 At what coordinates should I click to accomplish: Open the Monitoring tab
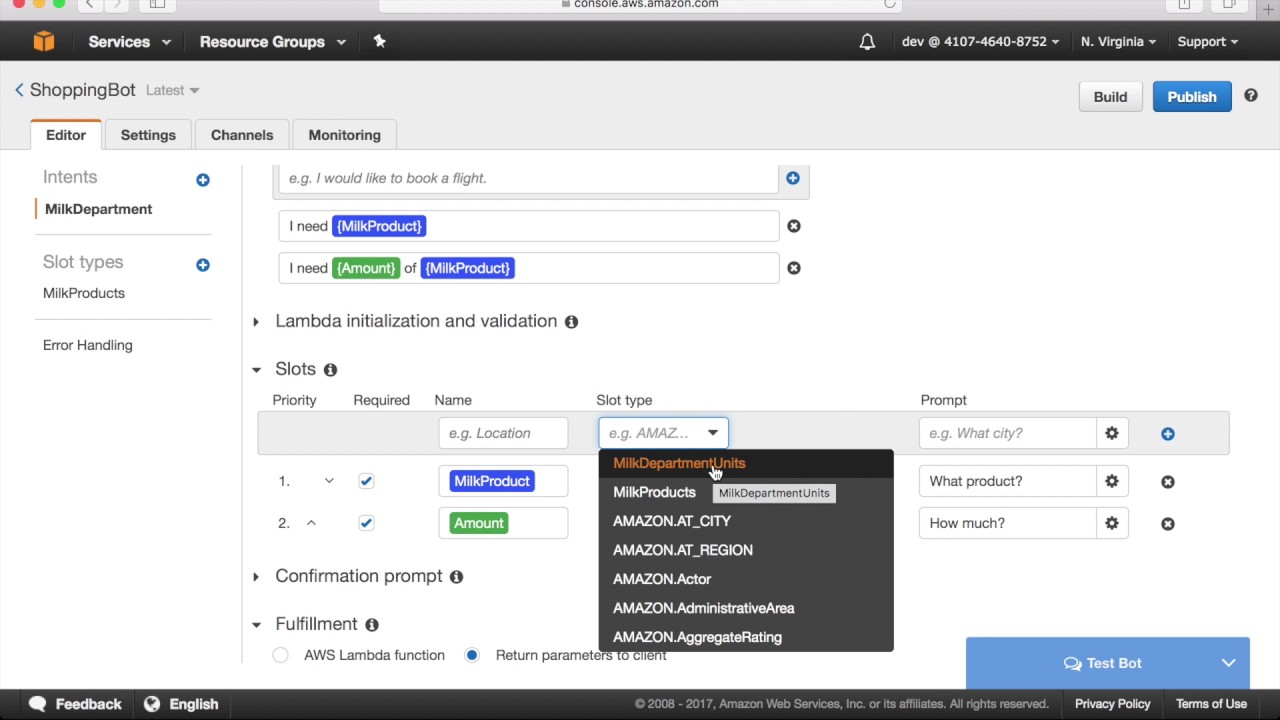point(344,135)
